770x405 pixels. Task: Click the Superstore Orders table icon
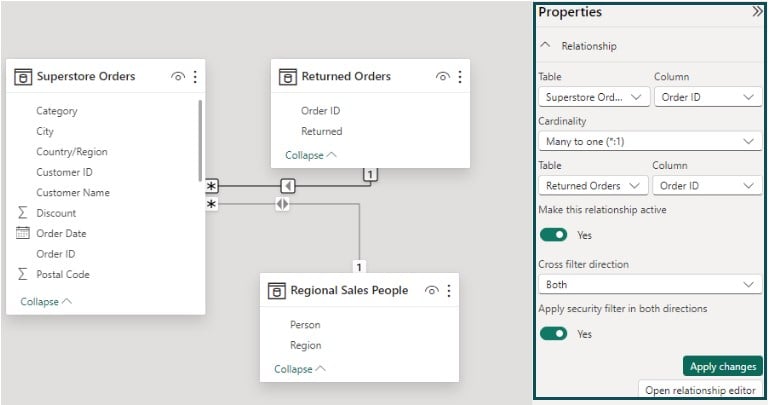point(23,77)
